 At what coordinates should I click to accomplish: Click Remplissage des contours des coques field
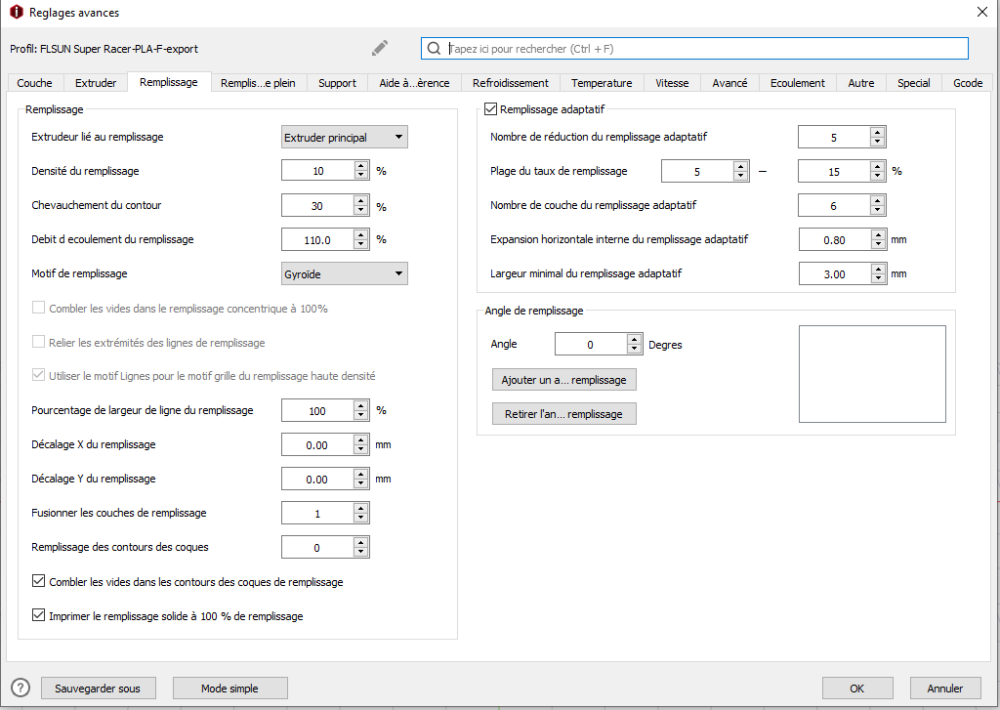pos(318,547)
